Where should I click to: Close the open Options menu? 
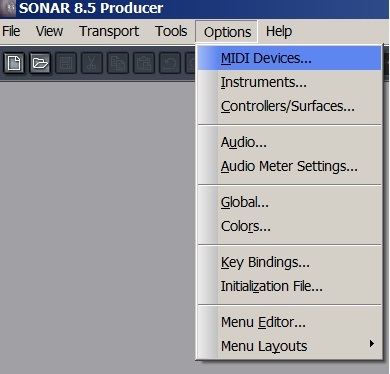(x=227, y=32)
